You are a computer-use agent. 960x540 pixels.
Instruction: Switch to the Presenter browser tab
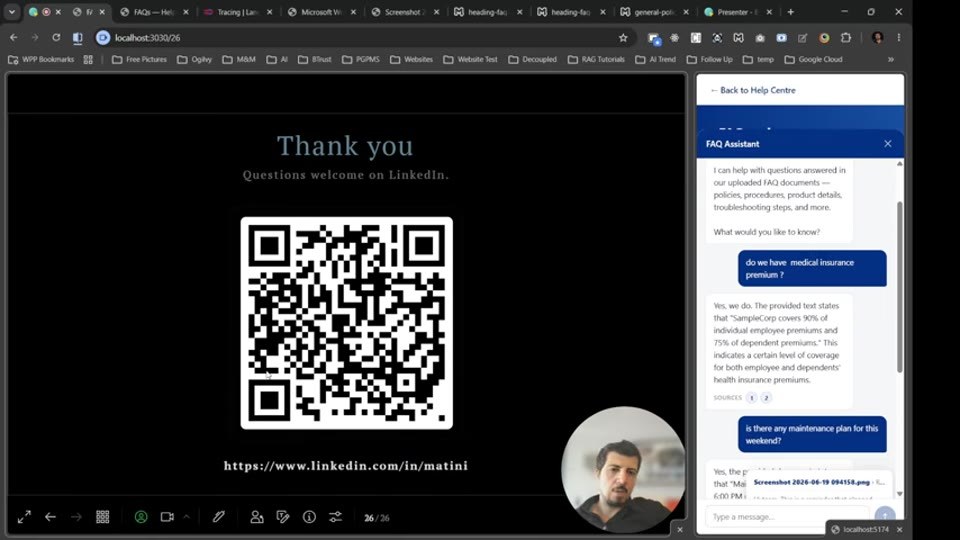coord(737,12)
